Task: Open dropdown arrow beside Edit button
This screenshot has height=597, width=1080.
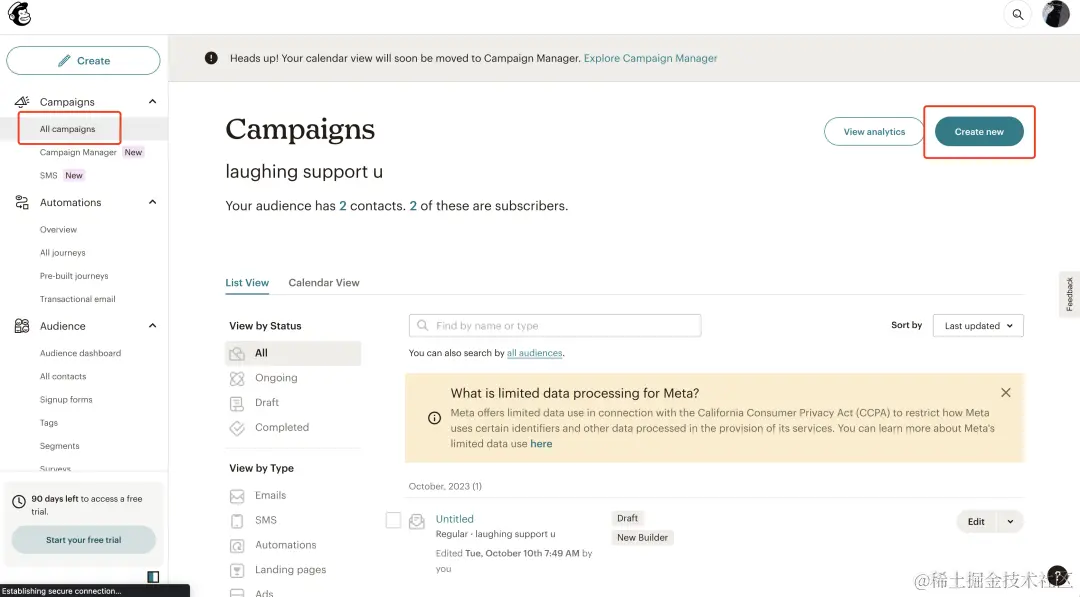Action: [1010, 522]
